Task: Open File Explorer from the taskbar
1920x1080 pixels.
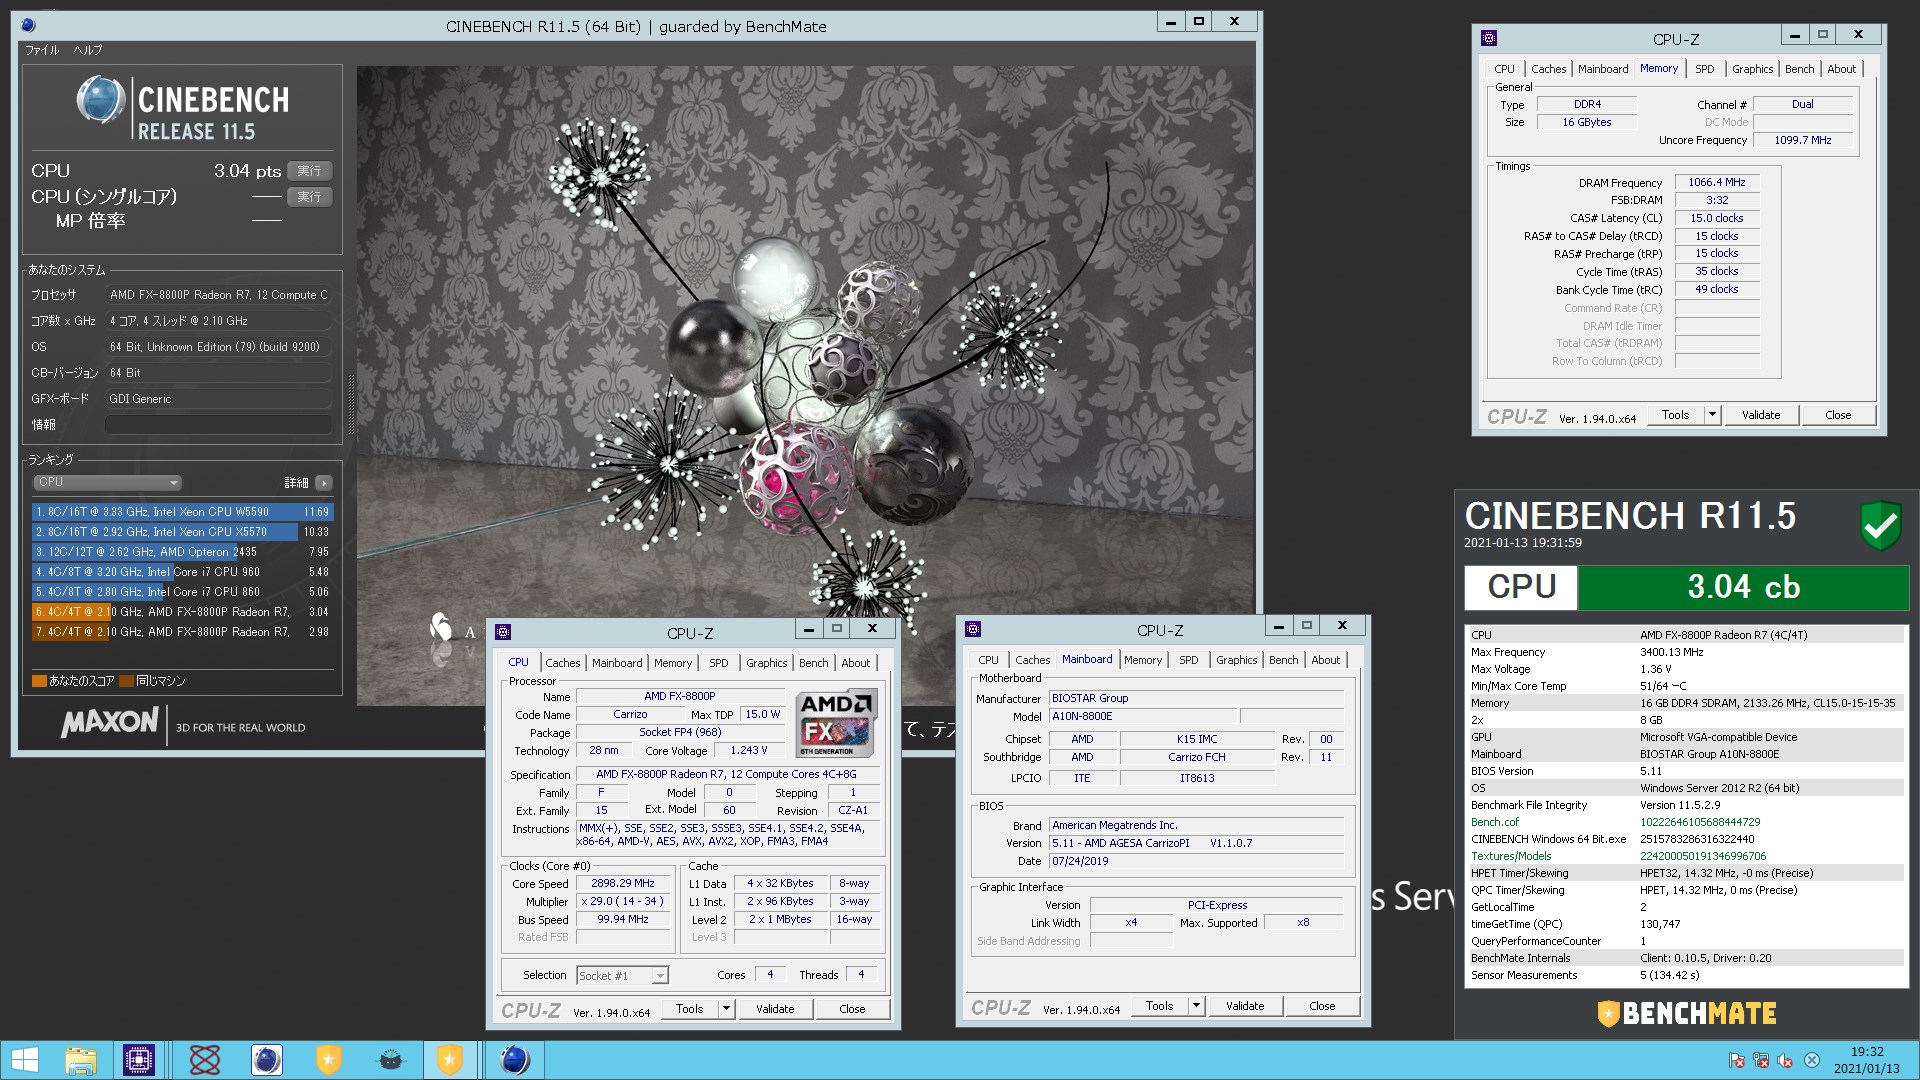Action: click(81, 1060)
